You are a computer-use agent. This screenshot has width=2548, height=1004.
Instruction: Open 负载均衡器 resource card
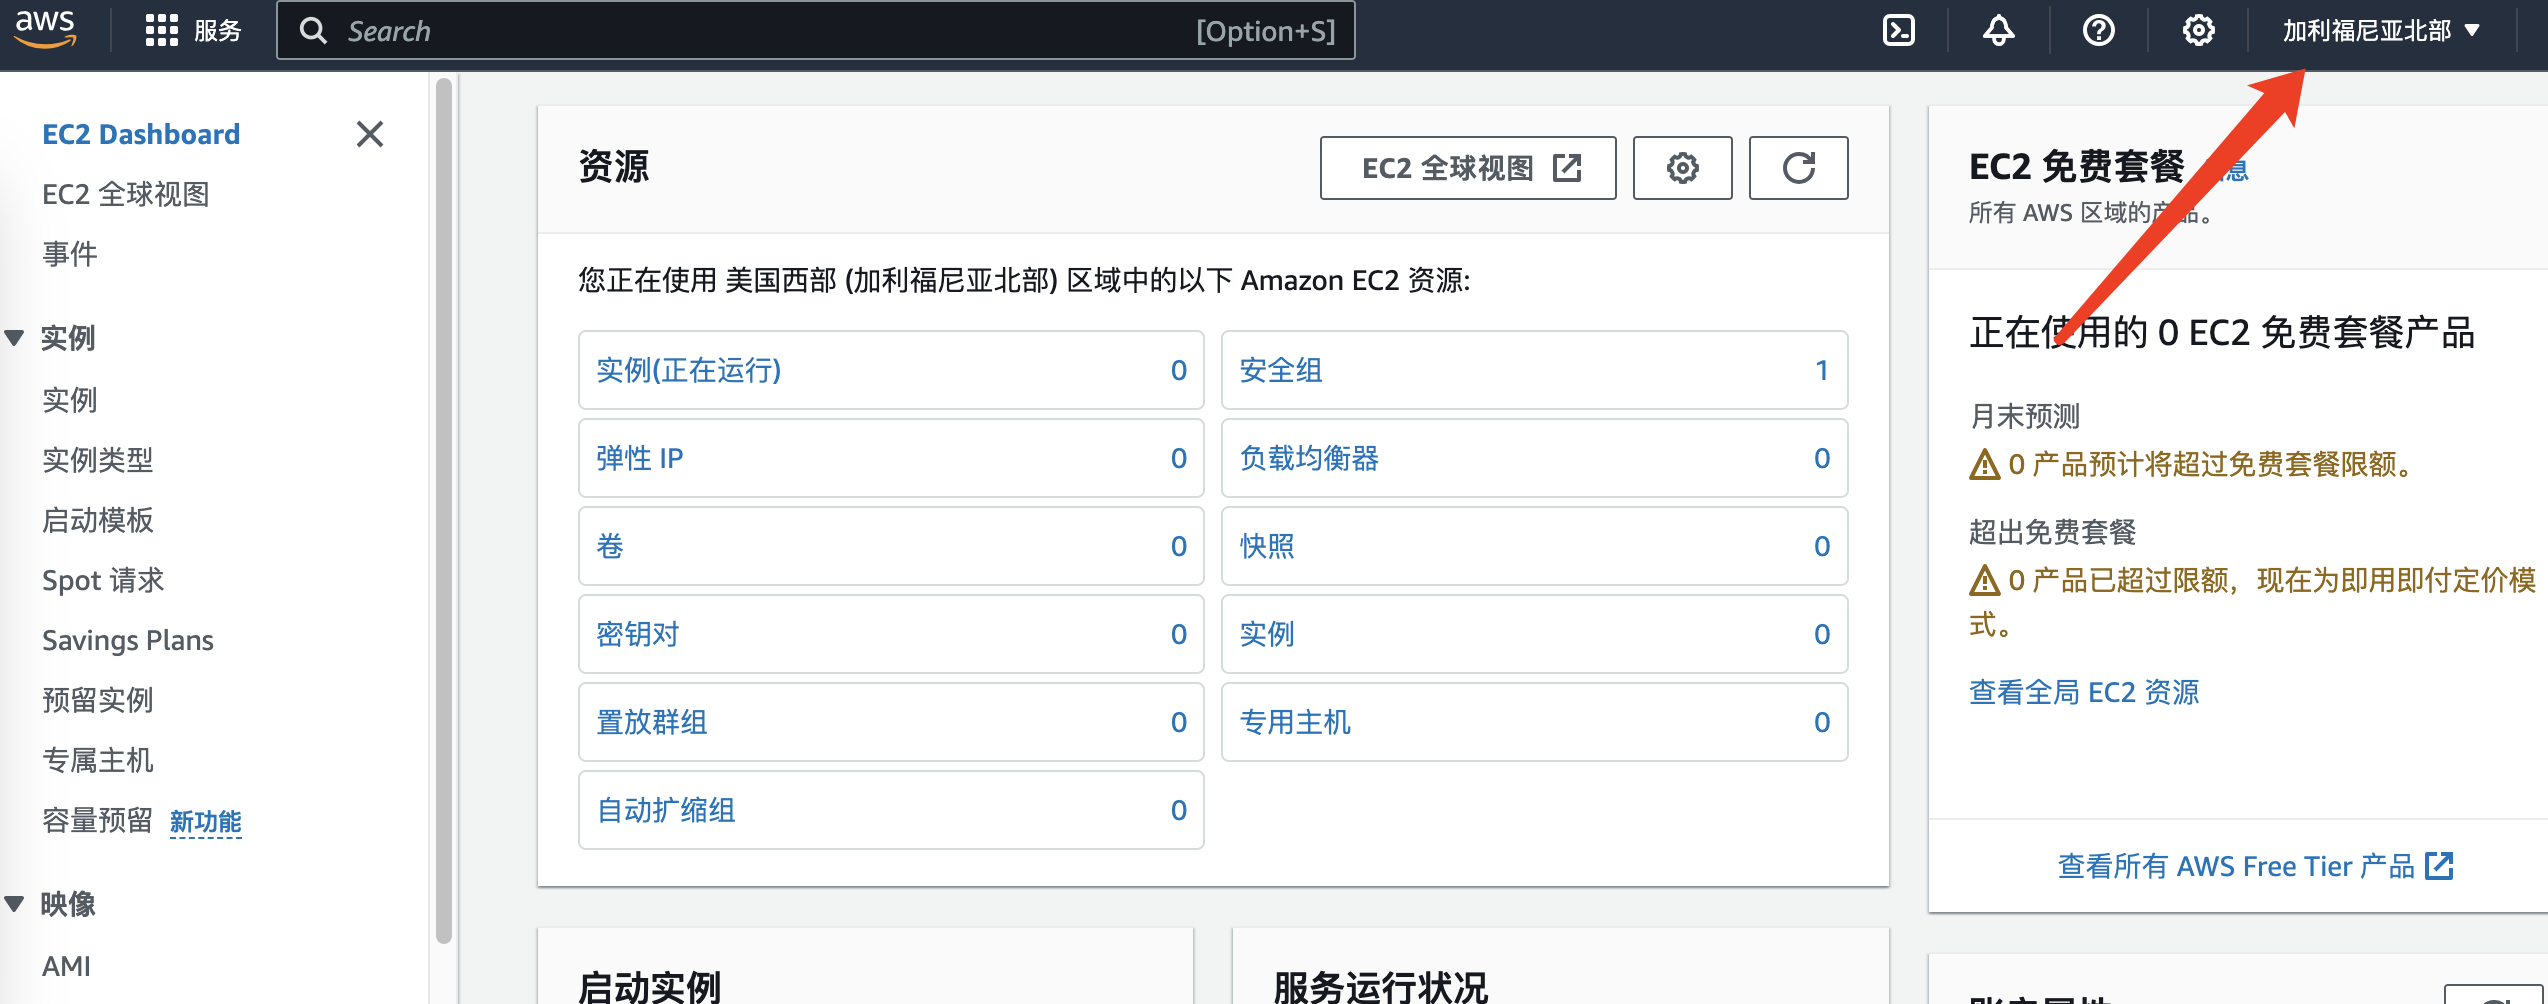[1535, 458]
